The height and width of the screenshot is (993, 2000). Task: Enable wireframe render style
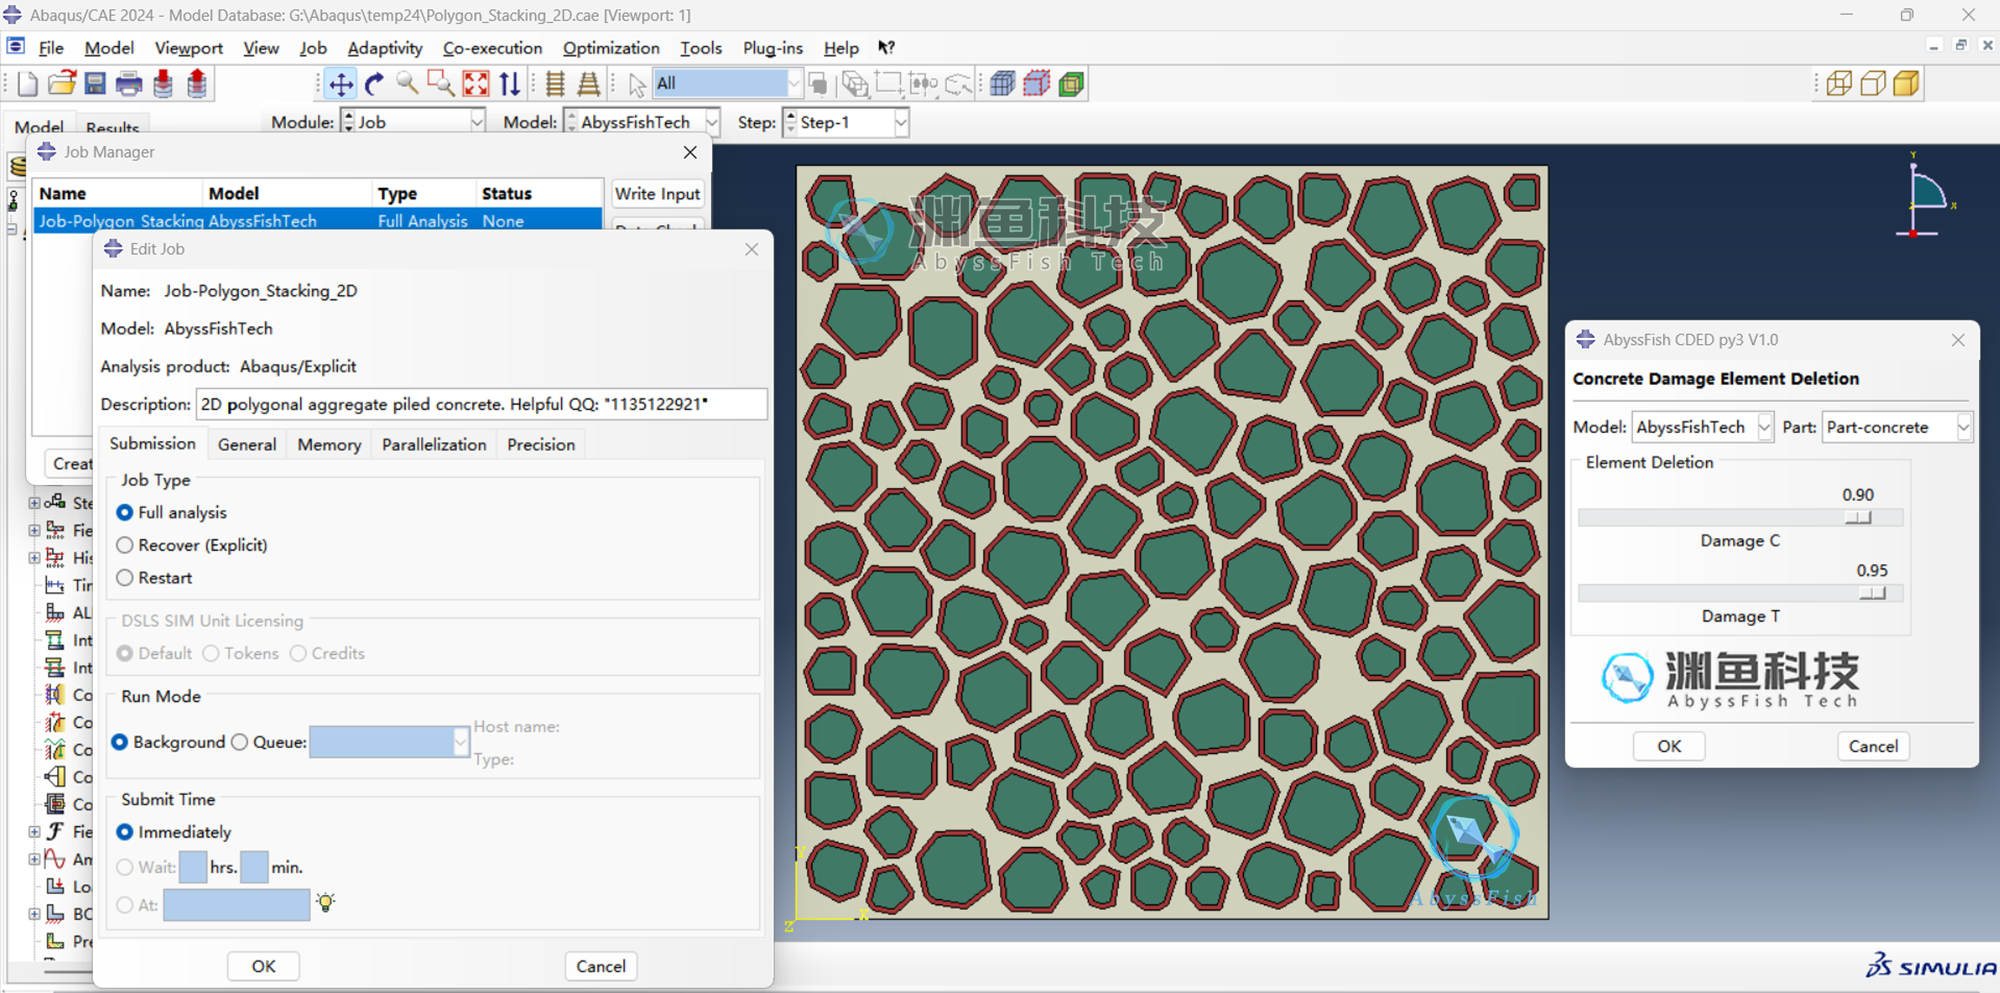[1839, 84]
